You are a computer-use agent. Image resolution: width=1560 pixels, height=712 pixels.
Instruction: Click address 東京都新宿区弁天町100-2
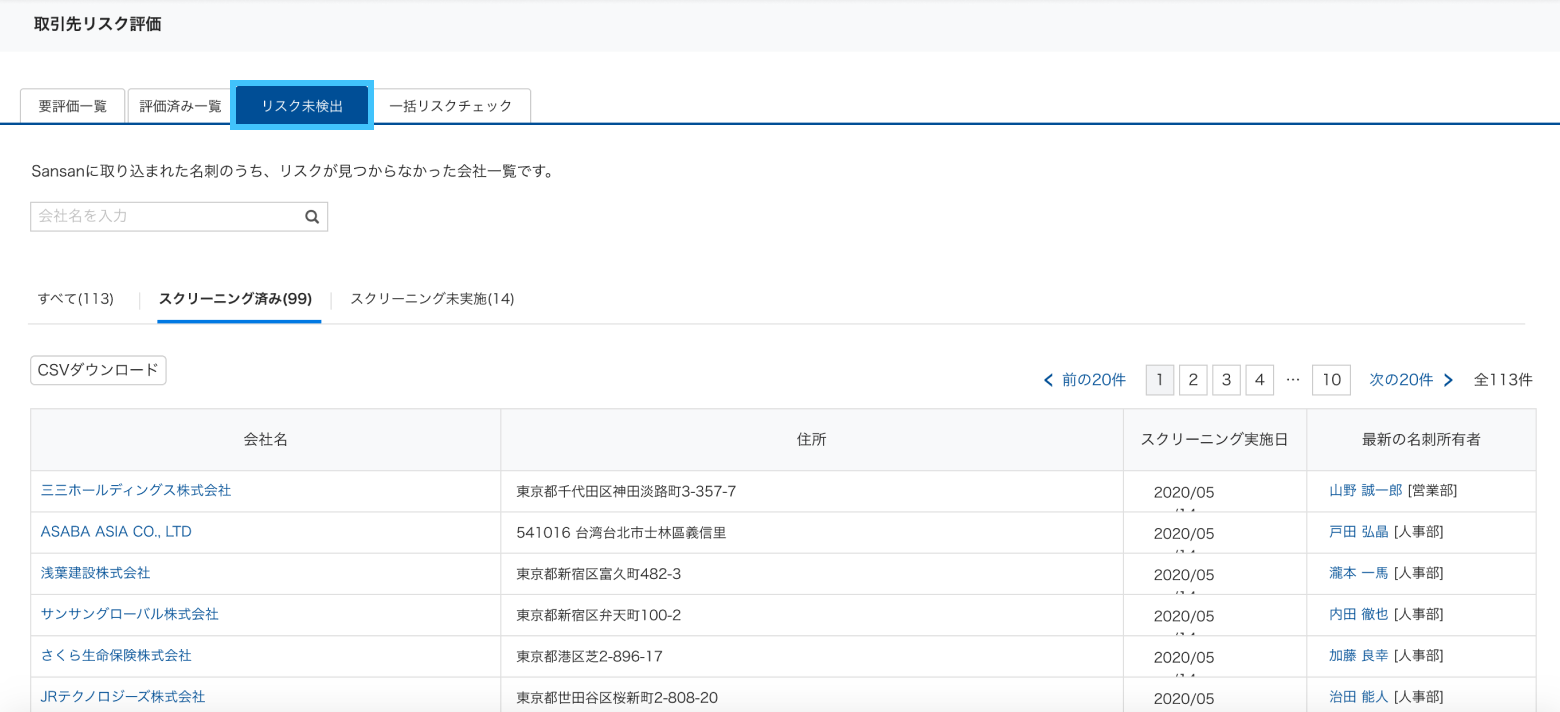point(599,615)
